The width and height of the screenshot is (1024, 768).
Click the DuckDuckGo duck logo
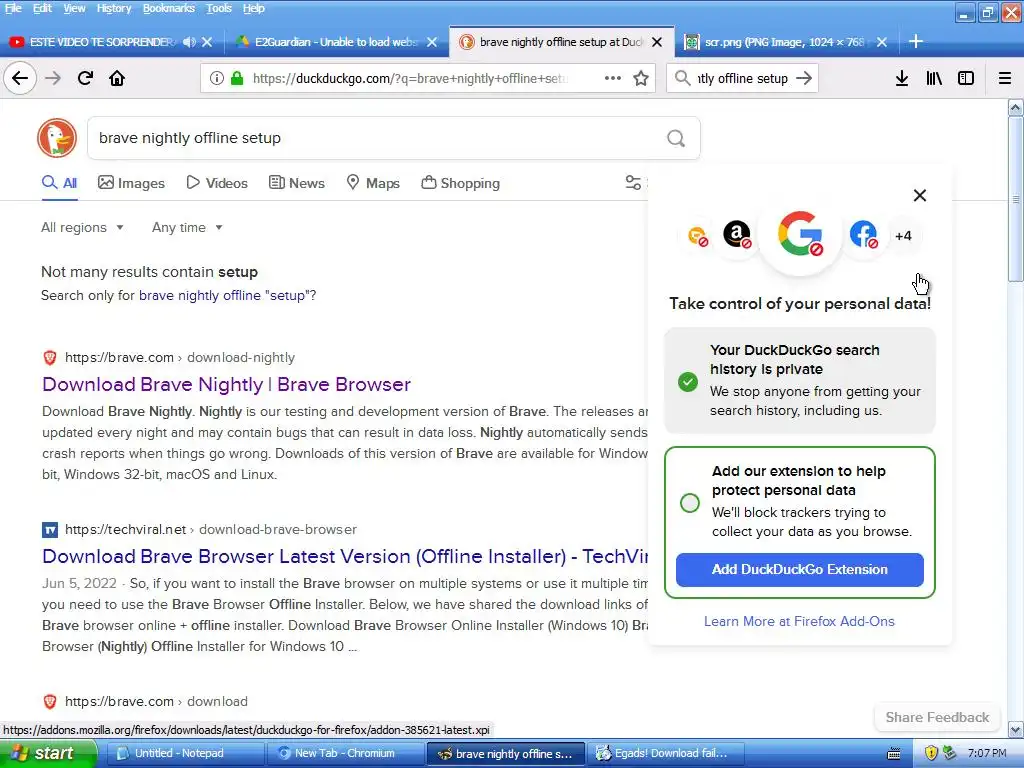pos(57,138)
